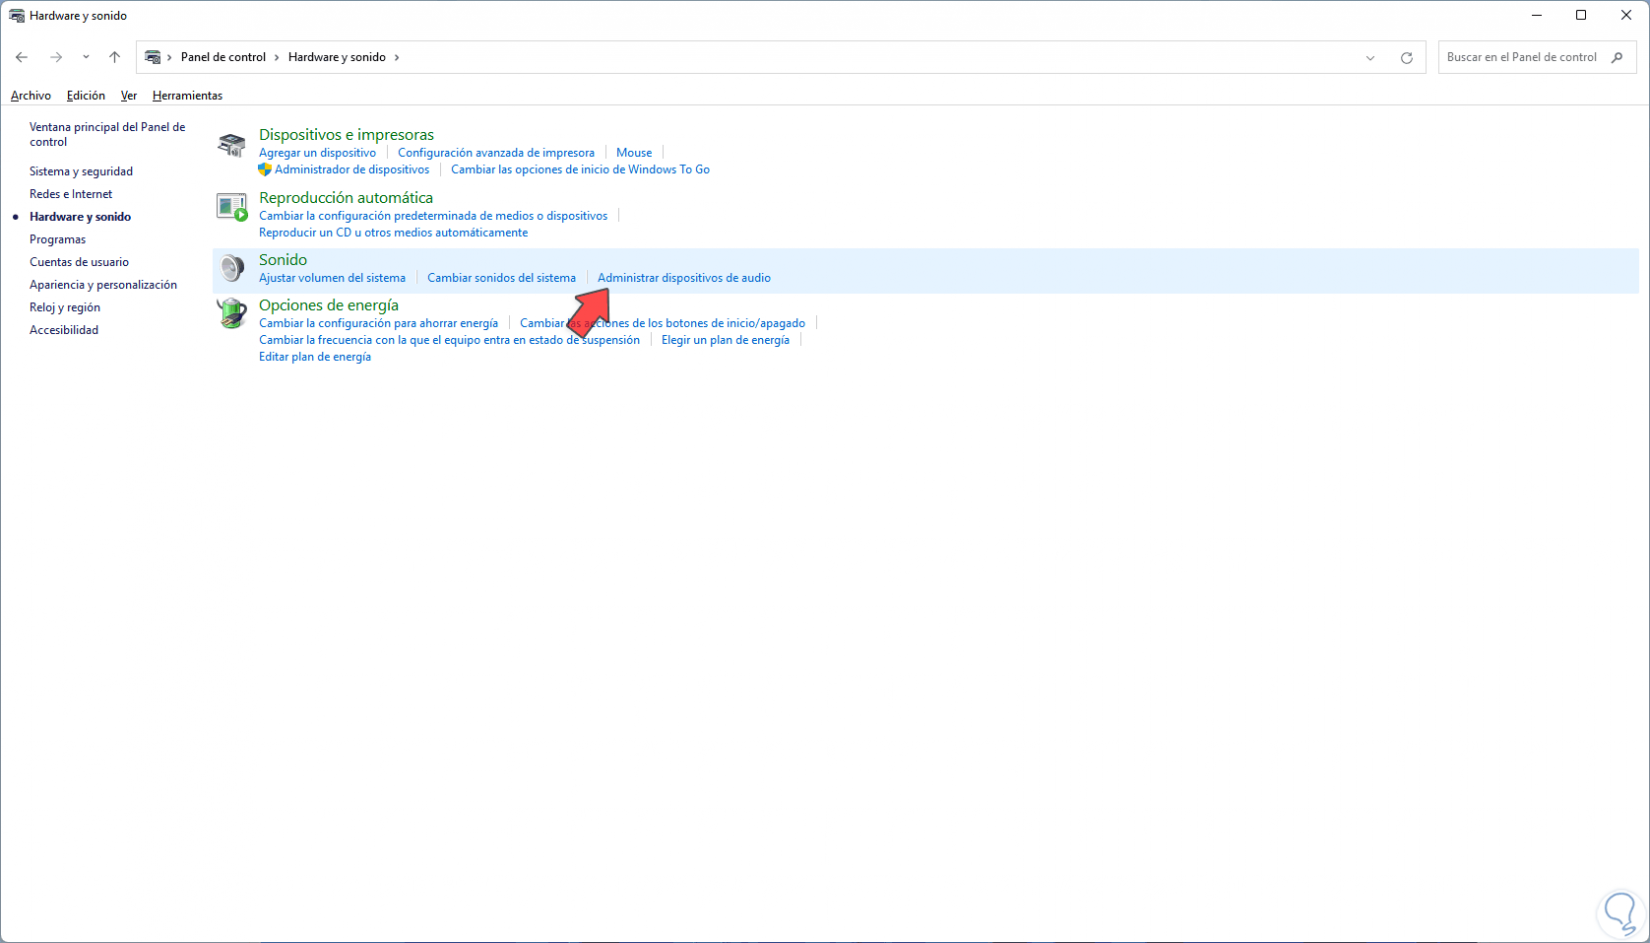Open Dispositivos e impresoras heading
Image resolution: width=1650 pixels, height=943 pixels.
click(x=346, y=135)
